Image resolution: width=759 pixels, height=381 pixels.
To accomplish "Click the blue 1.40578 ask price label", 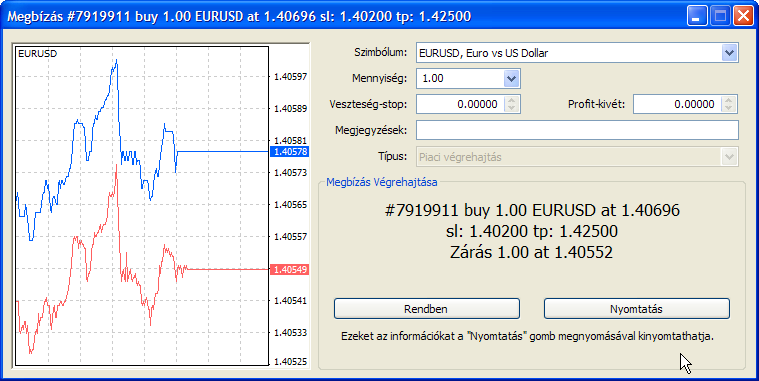I will (x=290, y=152).
